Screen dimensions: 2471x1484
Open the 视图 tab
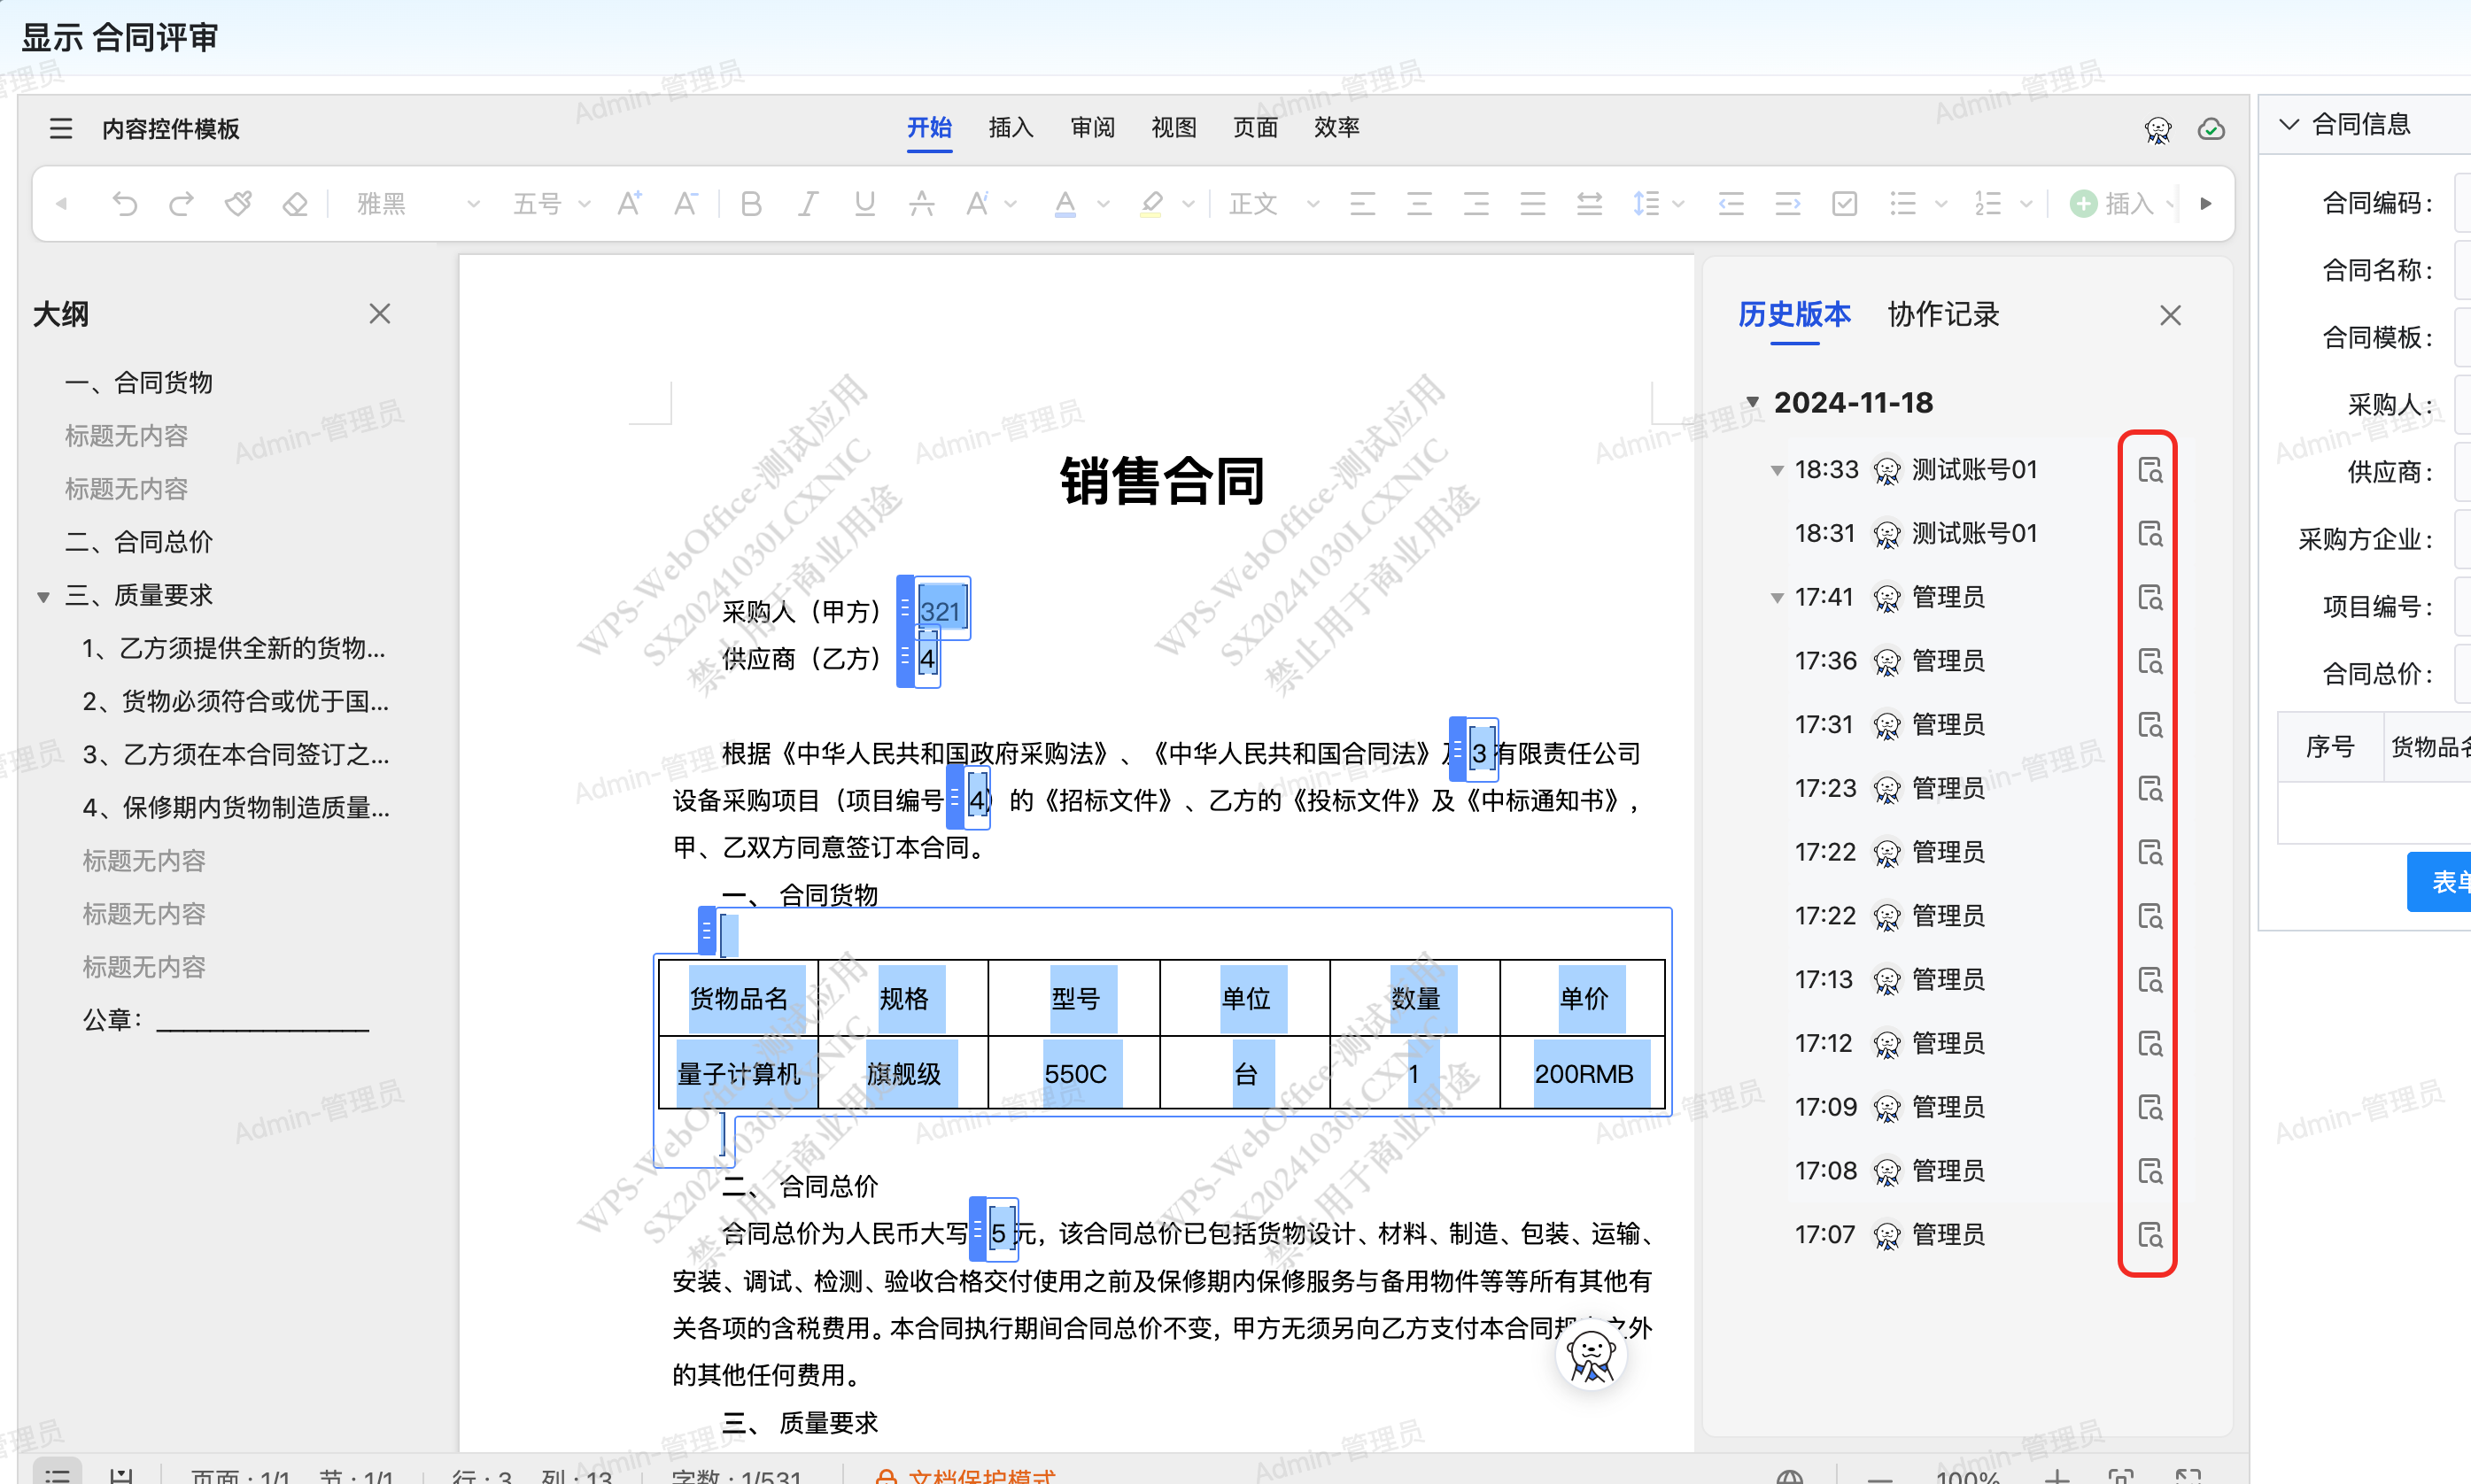[x=1174, y=128]
